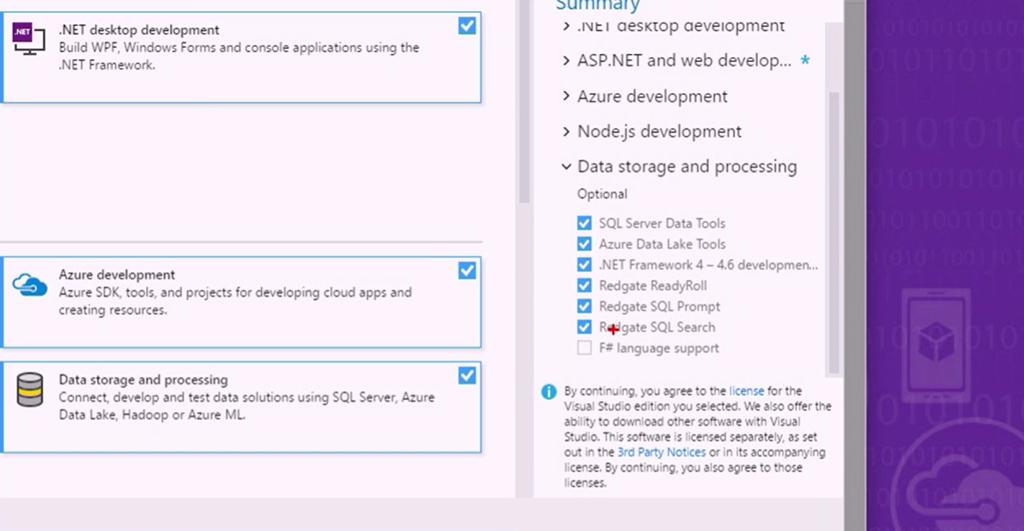Screen dimensions: 1024x531
Task: Open the 3rd Party Notices link
Action: (661, 452)
